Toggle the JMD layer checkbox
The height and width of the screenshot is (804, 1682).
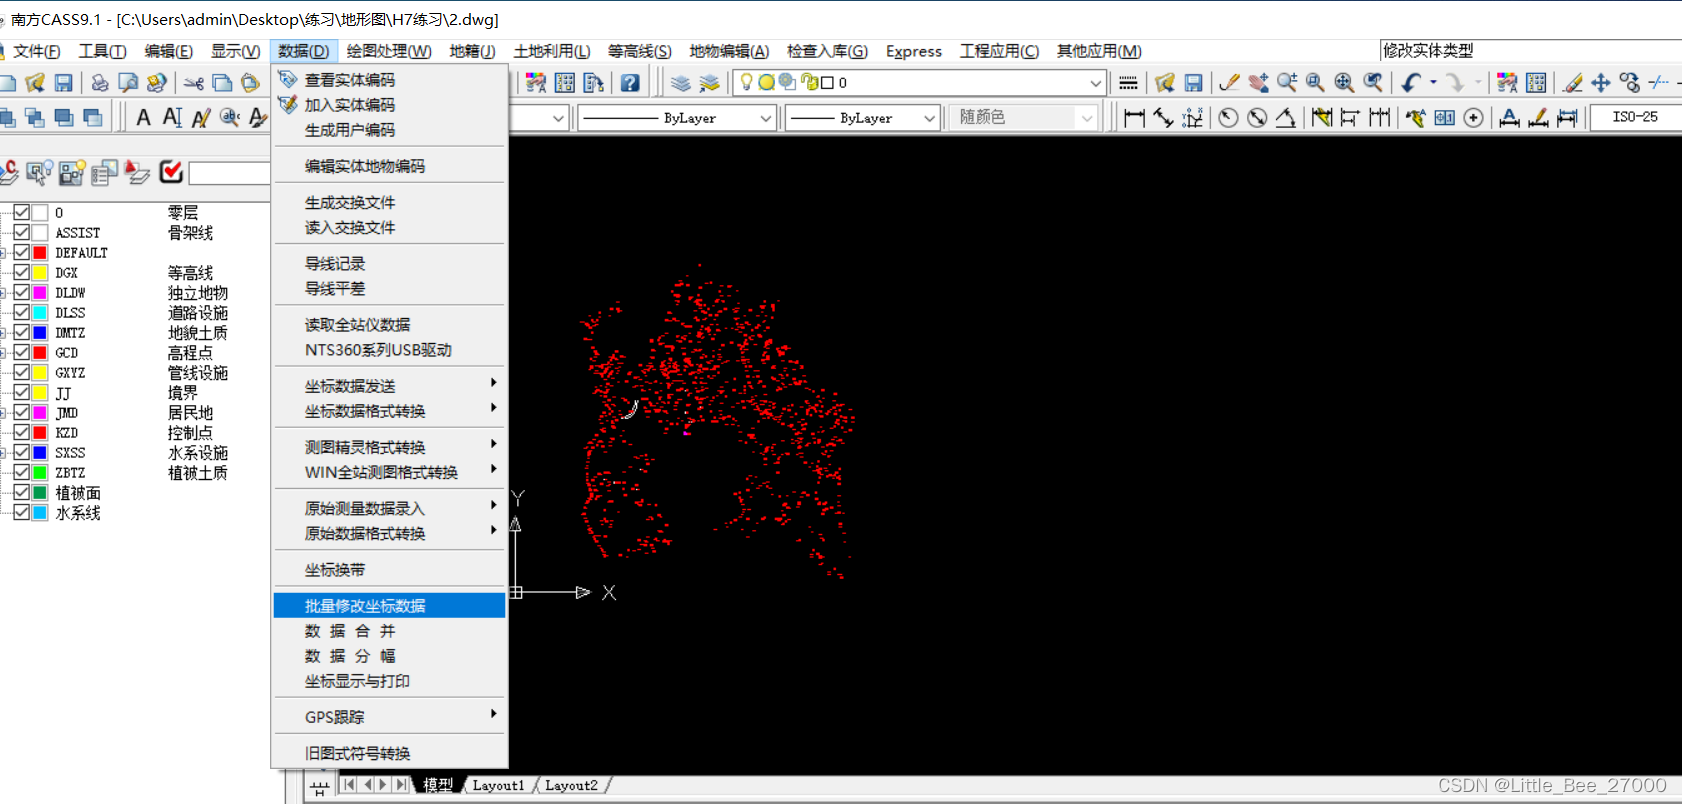point(21,412)
